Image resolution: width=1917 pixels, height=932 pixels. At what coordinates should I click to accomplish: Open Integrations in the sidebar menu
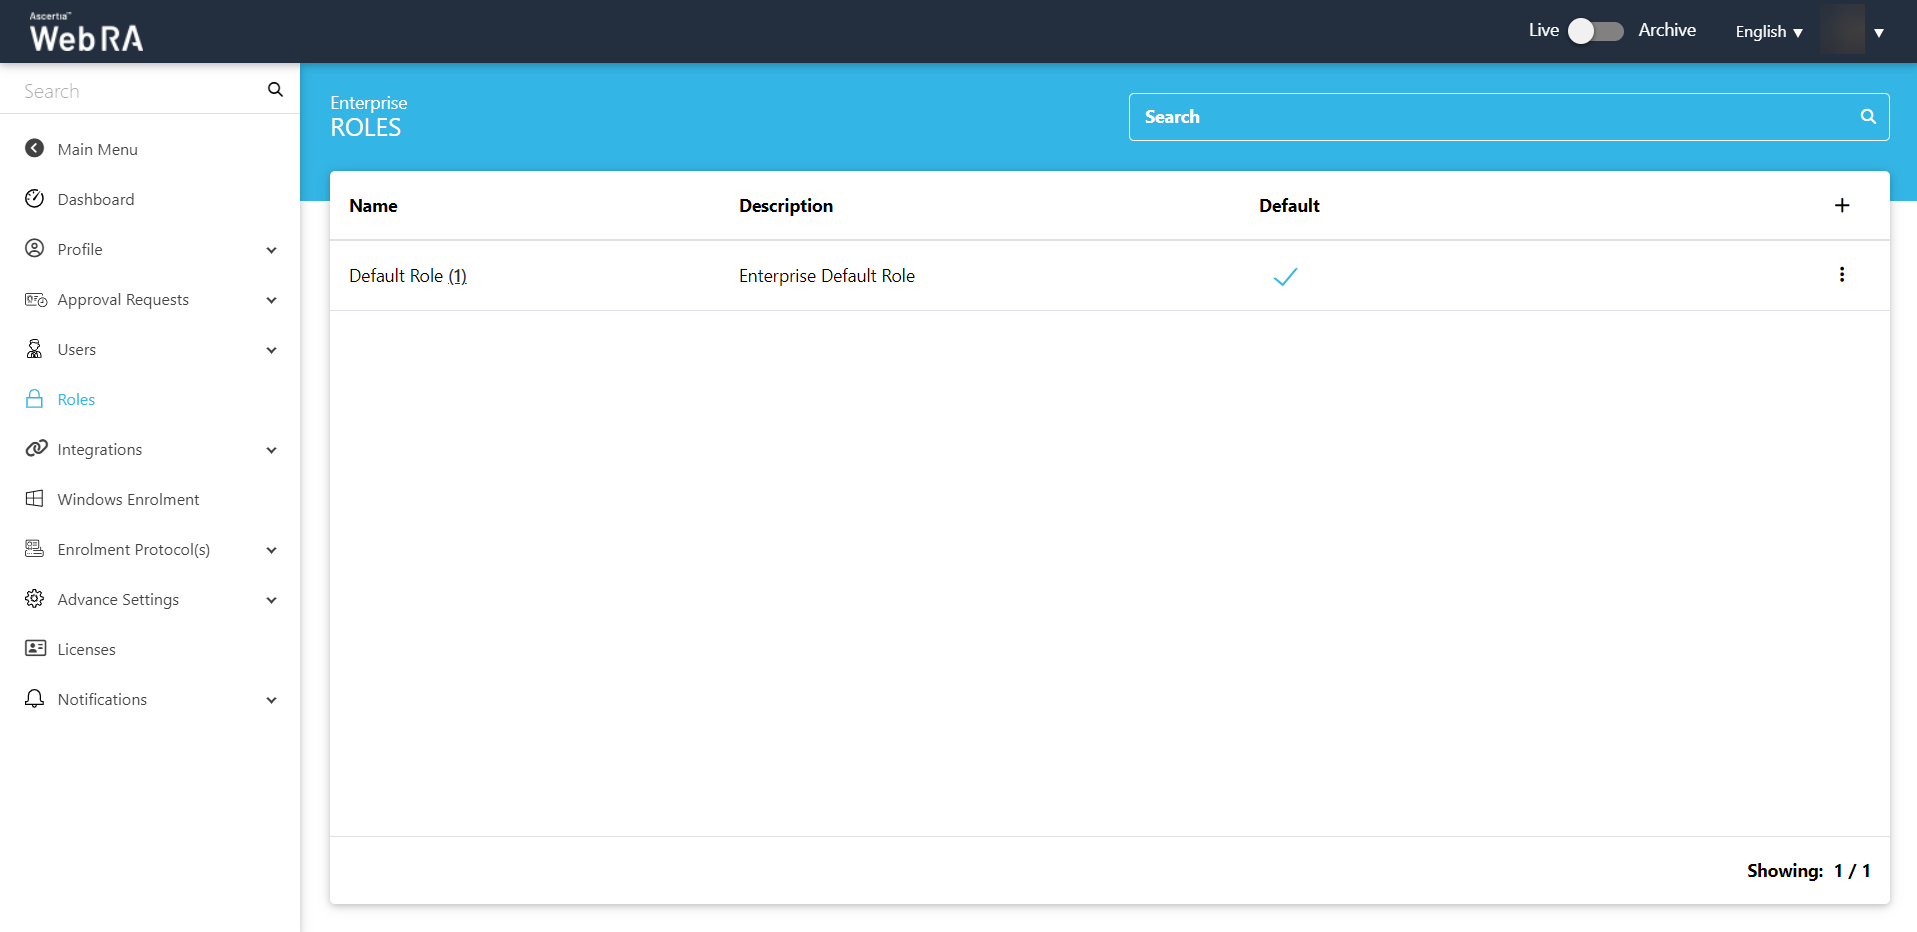click(100, 449)
